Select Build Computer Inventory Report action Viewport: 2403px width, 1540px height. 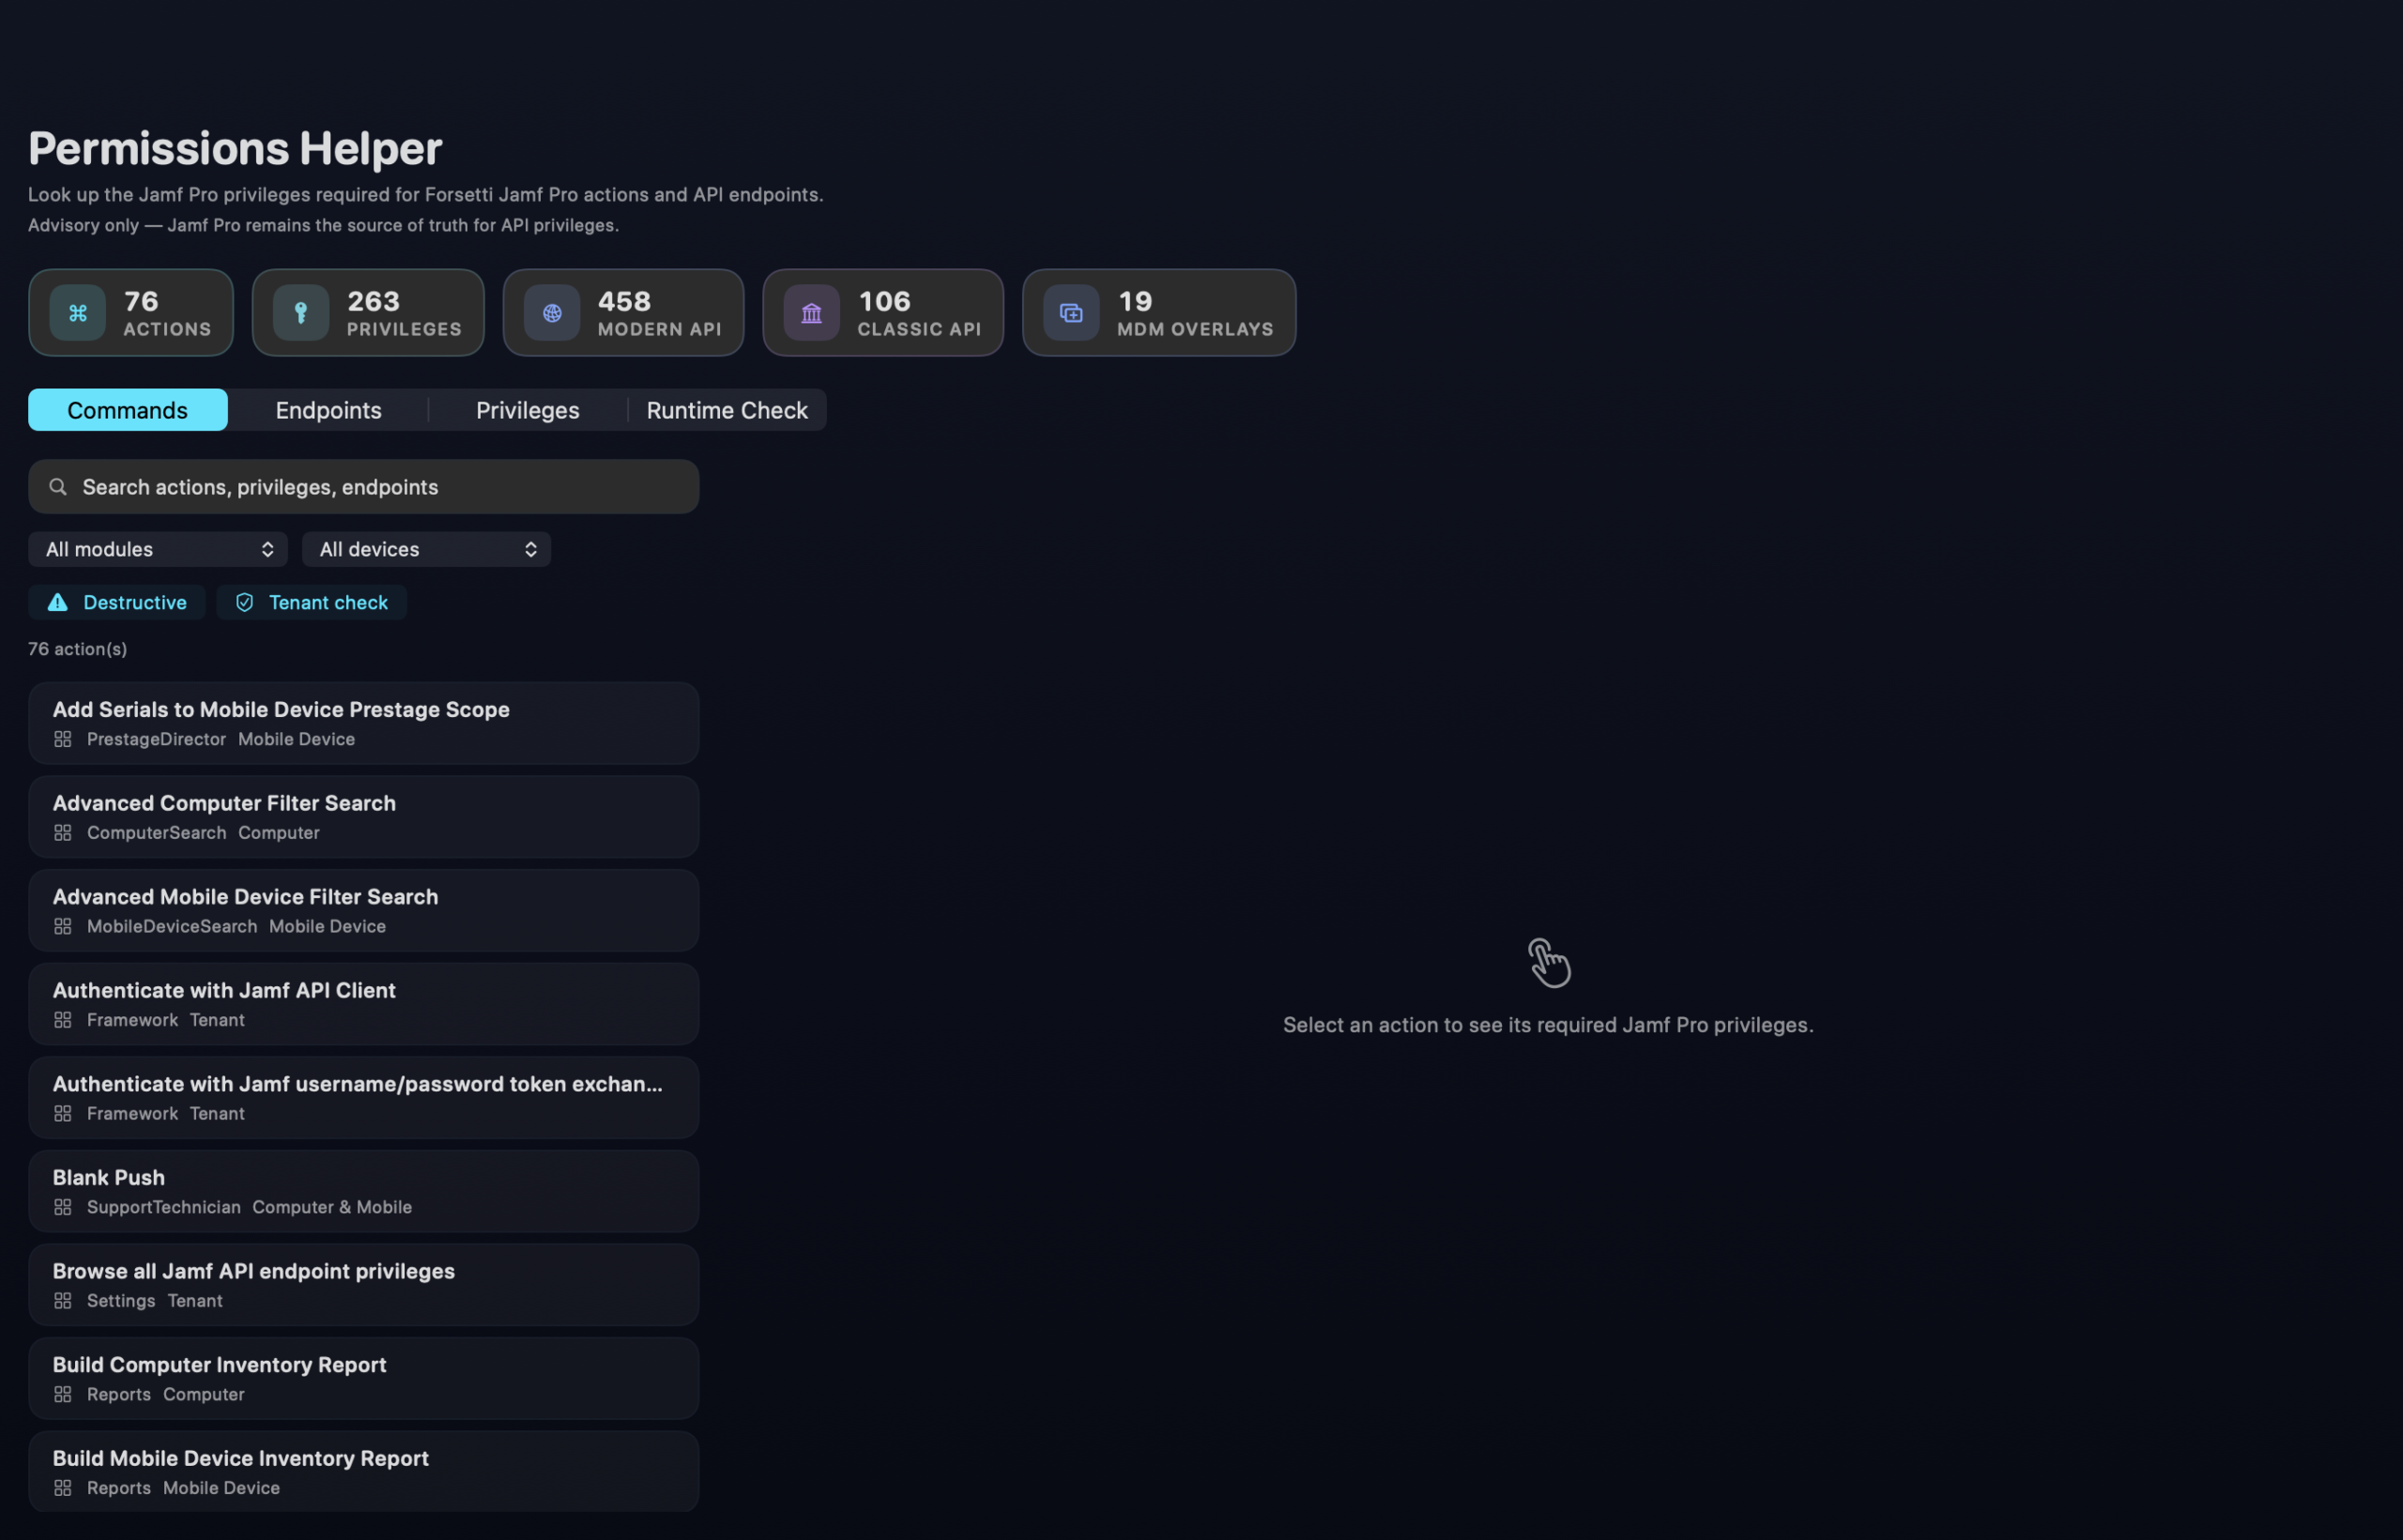[x=364, y=1379]
